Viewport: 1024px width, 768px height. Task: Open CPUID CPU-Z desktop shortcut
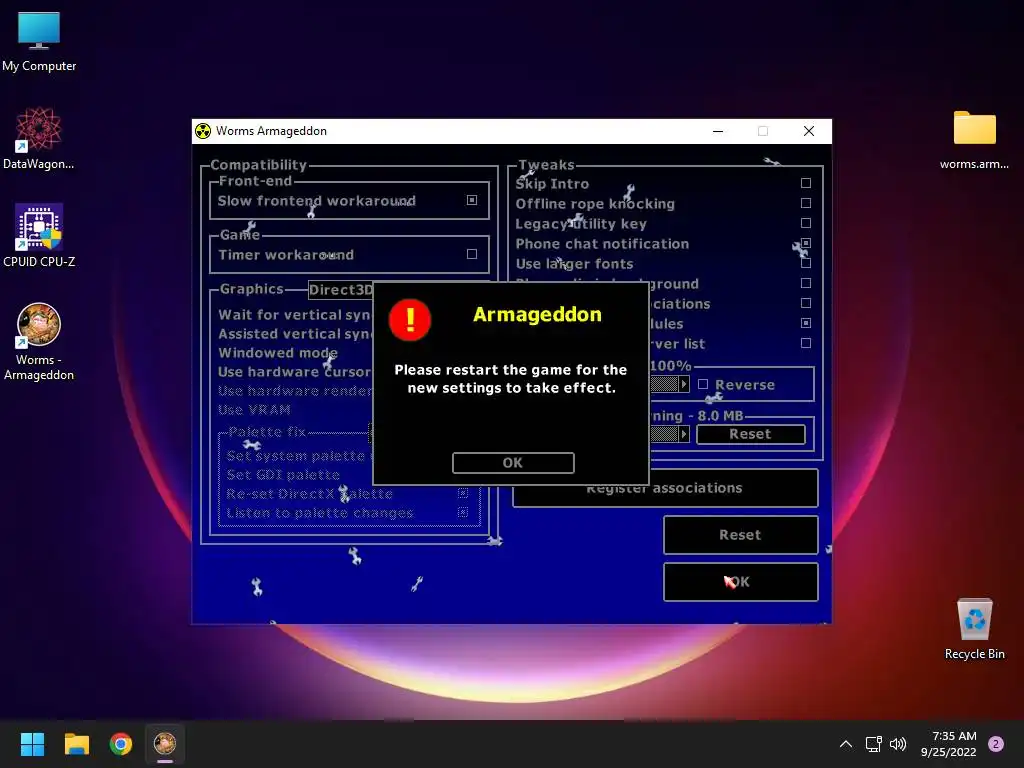39,236
